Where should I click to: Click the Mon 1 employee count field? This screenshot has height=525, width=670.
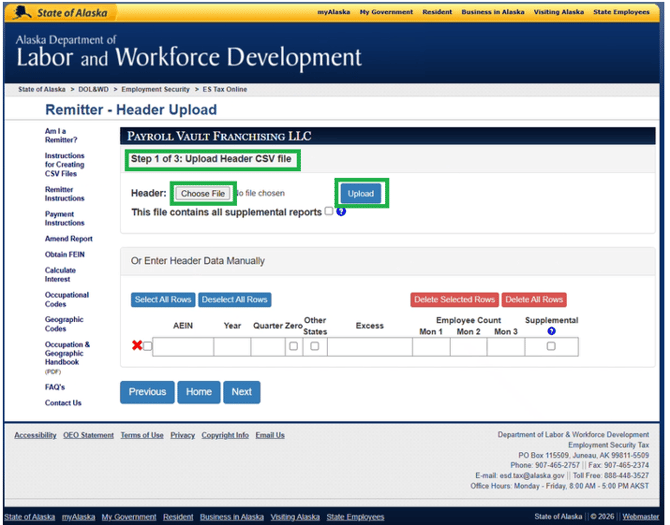[431, 346]
